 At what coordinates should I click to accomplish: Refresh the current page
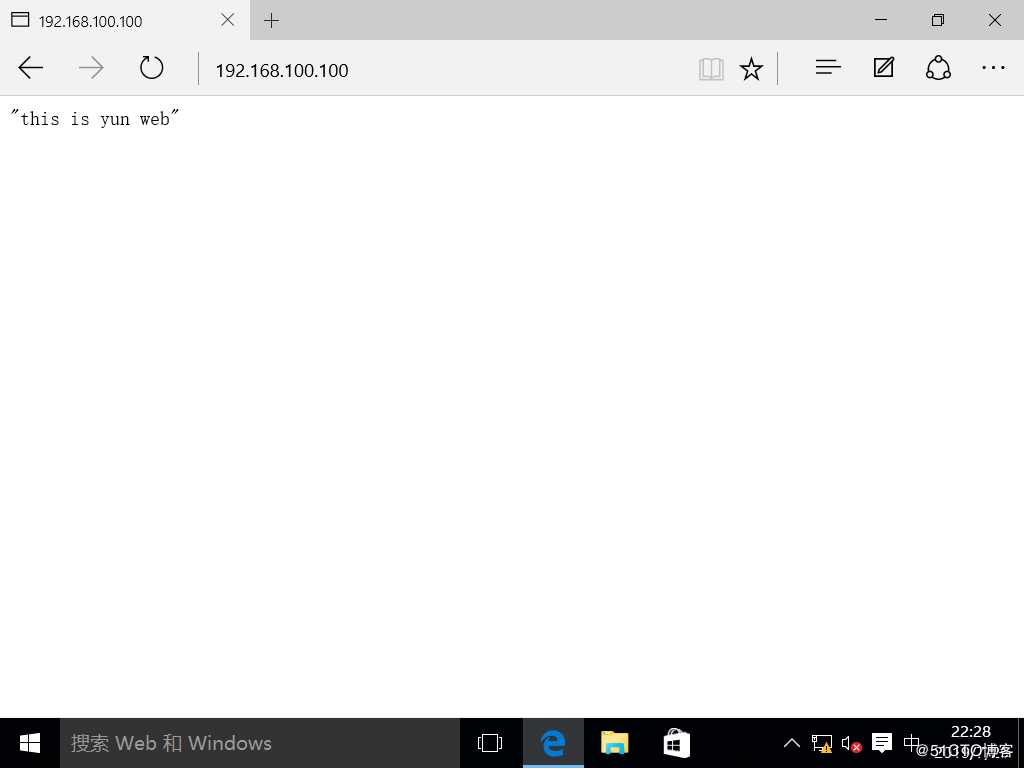152,68
